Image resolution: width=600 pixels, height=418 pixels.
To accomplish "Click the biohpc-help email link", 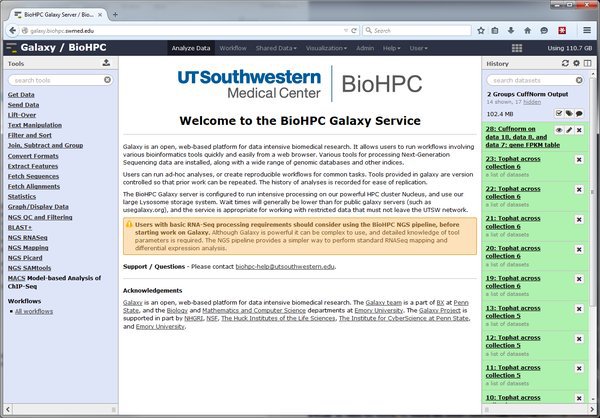I will (x=285, y=266).
